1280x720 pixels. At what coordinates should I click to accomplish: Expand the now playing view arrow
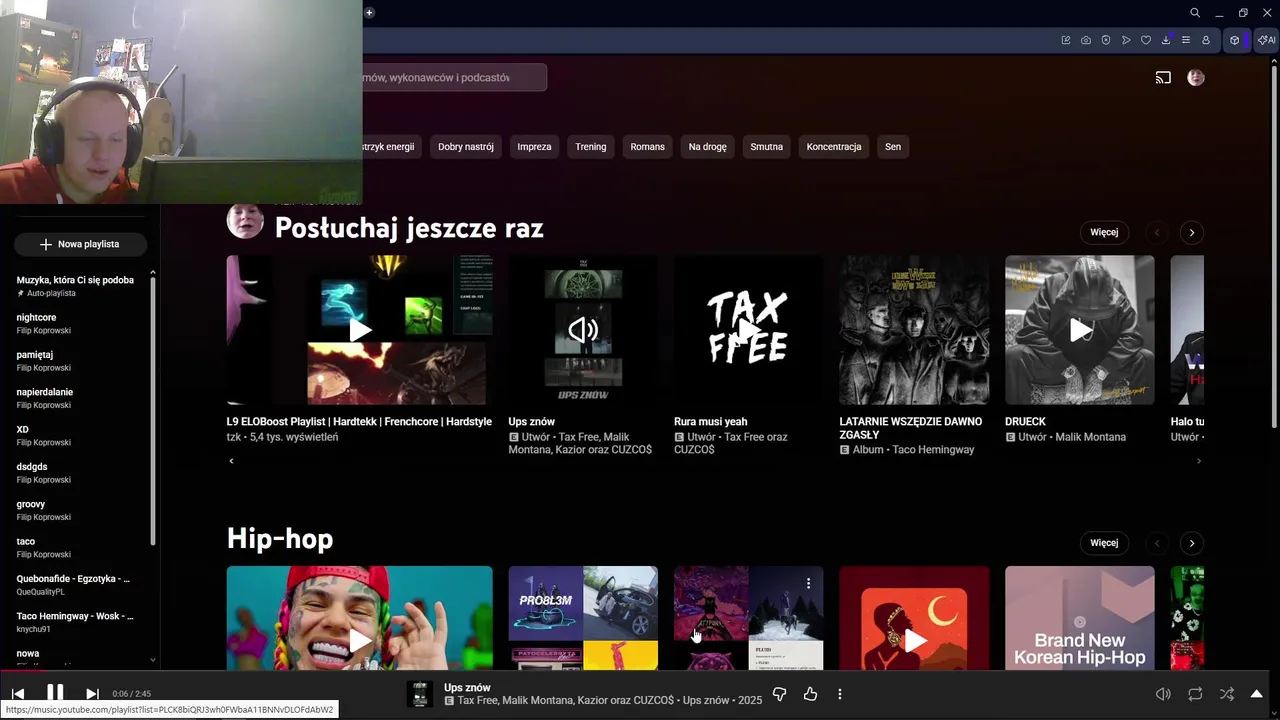pos(1257,694)
